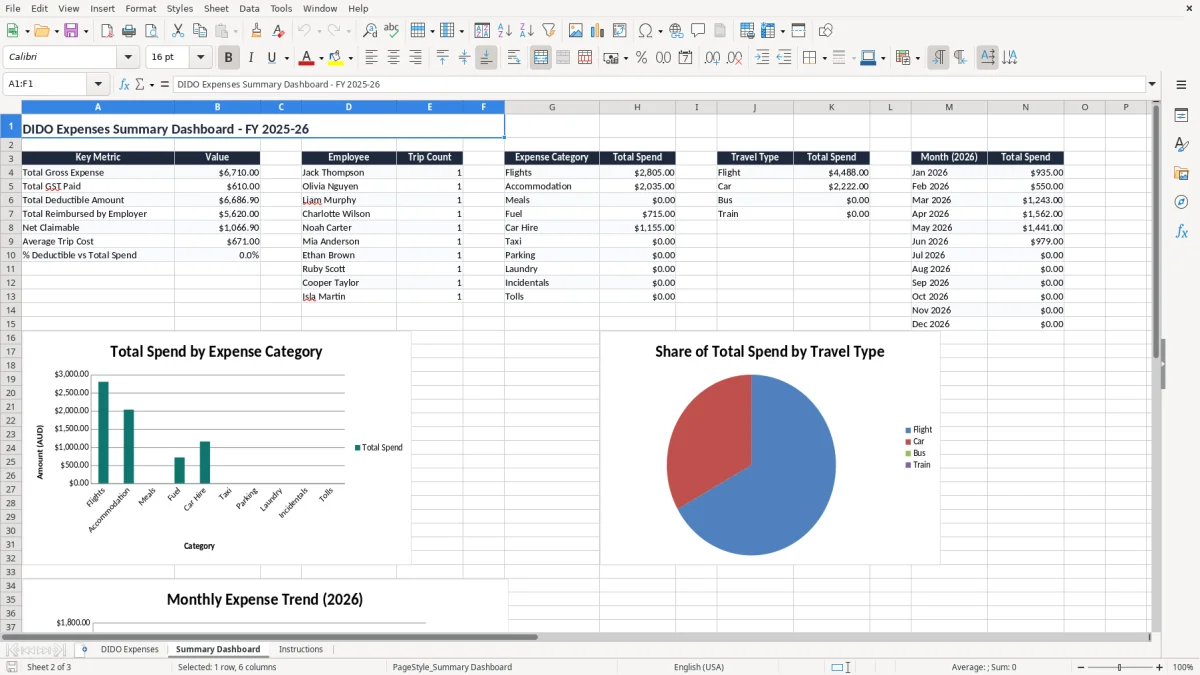Toggle right-to-left text direction
The image size is (1200, 675).
click(960, 58)
